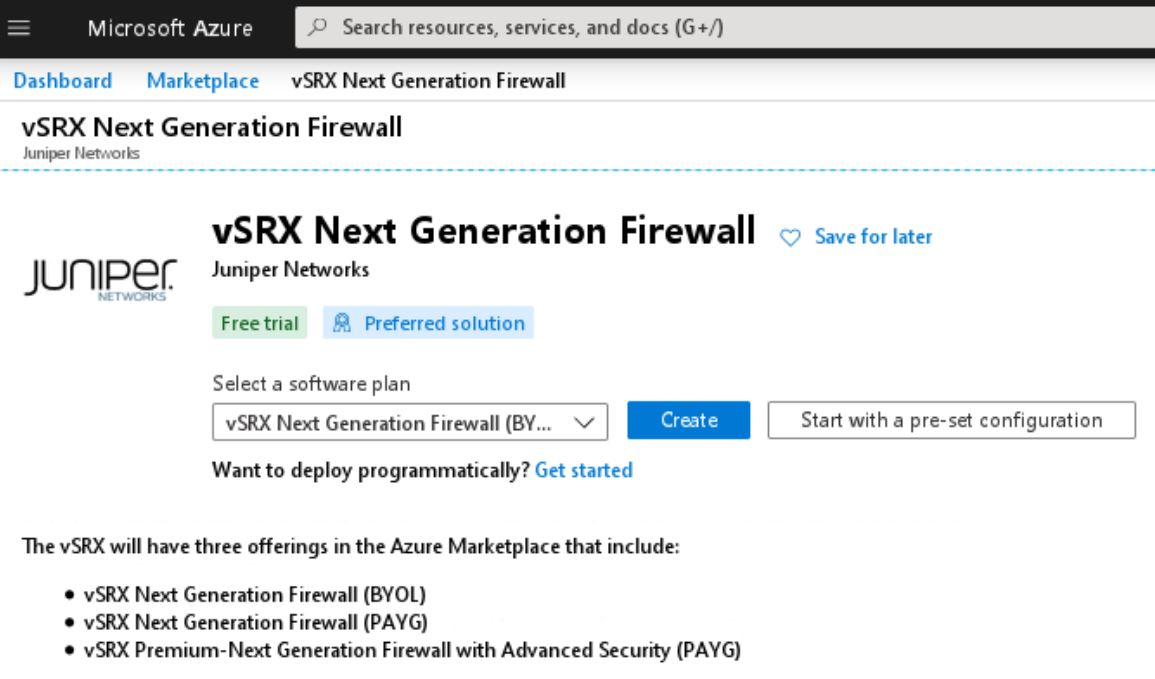Click the heart icon beside Save for later
The width and height of the screenshot is (1155, 679).
pos(790,237)
